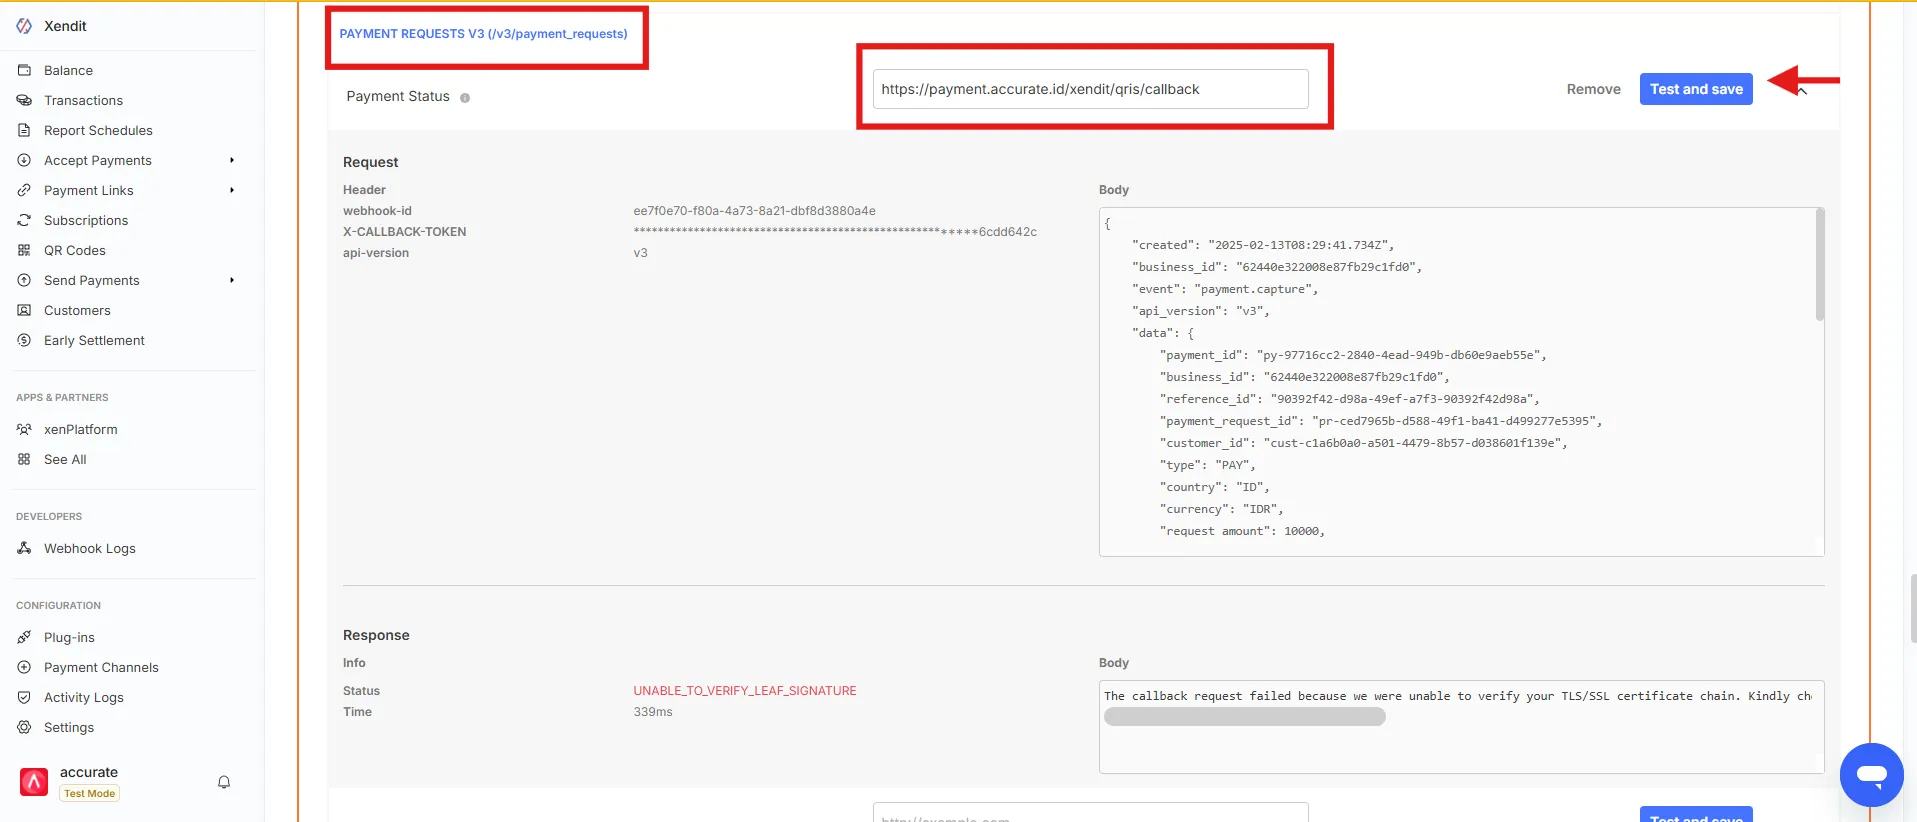1917x822 pixels.
Task: Click the Balance wallet icon
Action: [x=24, y=70]
